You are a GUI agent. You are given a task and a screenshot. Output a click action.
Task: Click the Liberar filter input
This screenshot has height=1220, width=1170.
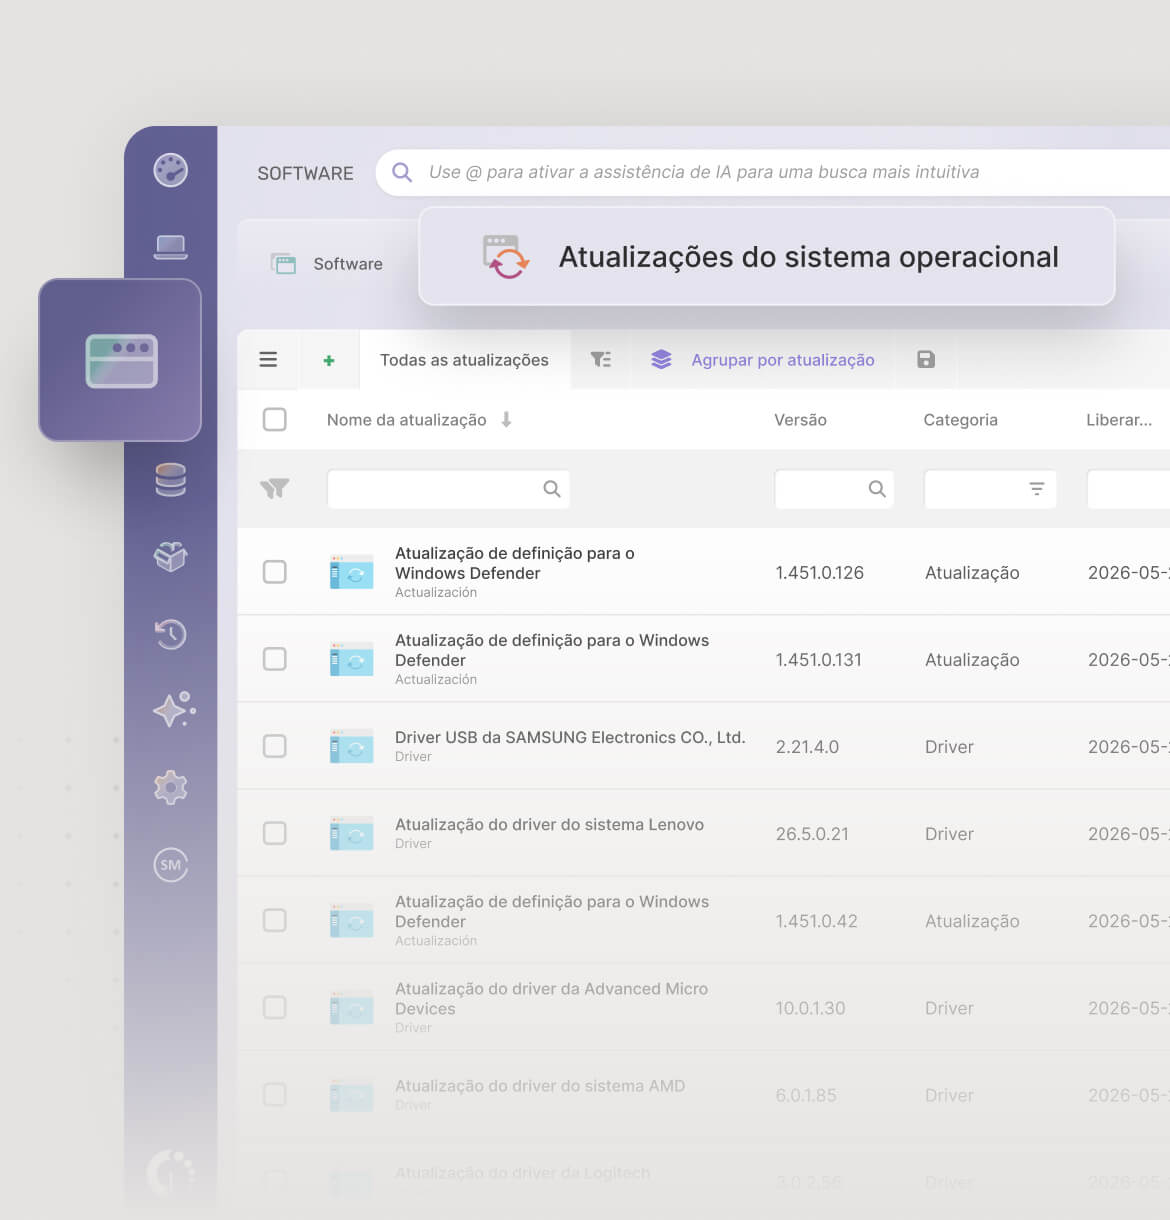1128,489
